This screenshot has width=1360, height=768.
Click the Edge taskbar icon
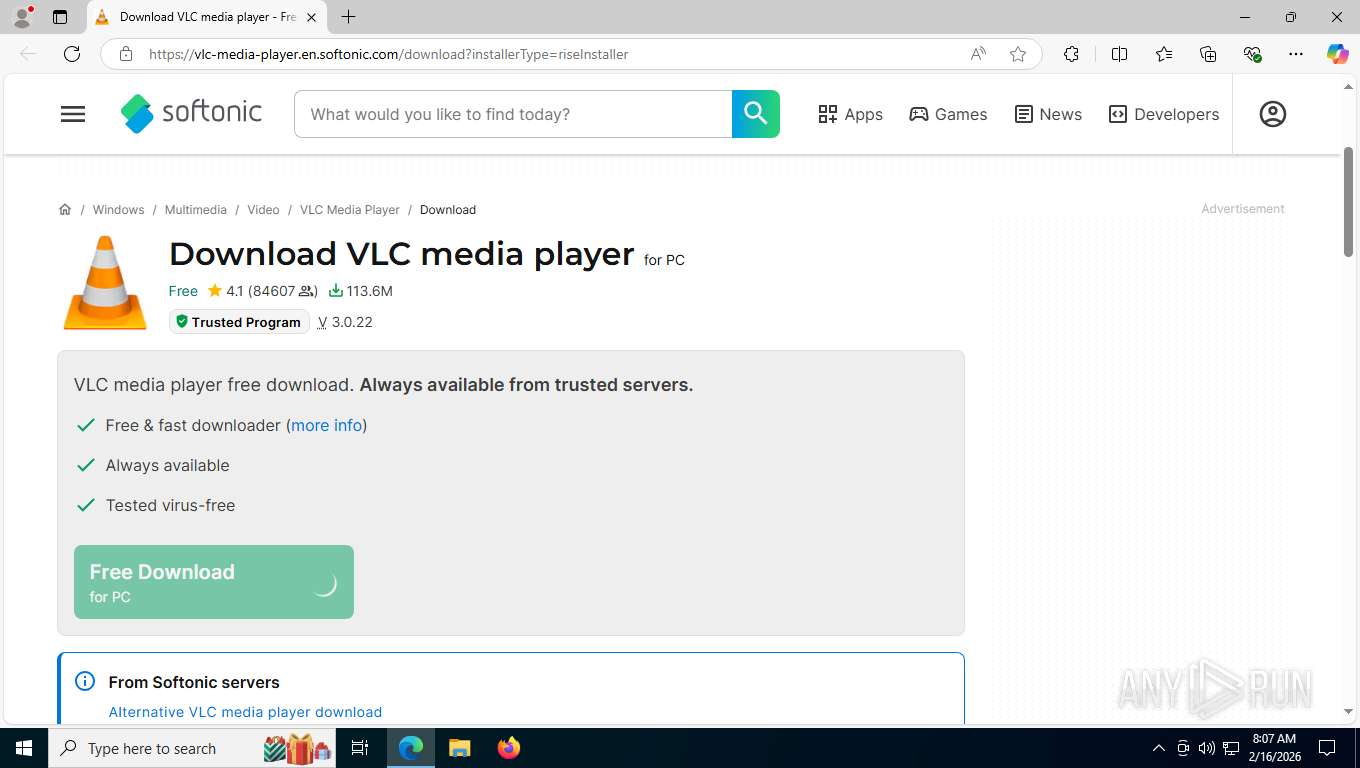click(x=411, y=748)
